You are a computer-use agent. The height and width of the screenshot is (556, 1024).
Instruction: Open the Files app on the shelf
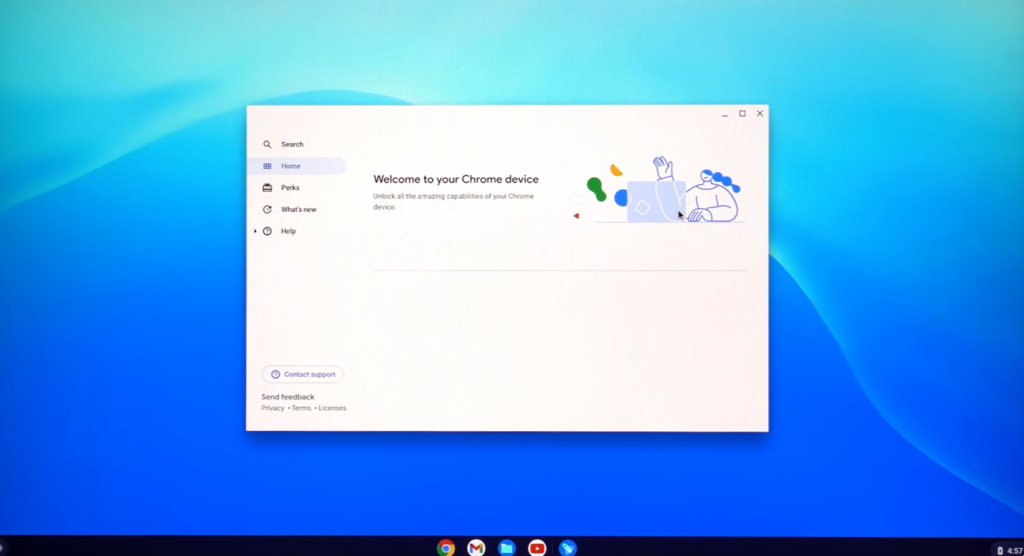pyautogui.click(x=507, y=548)
